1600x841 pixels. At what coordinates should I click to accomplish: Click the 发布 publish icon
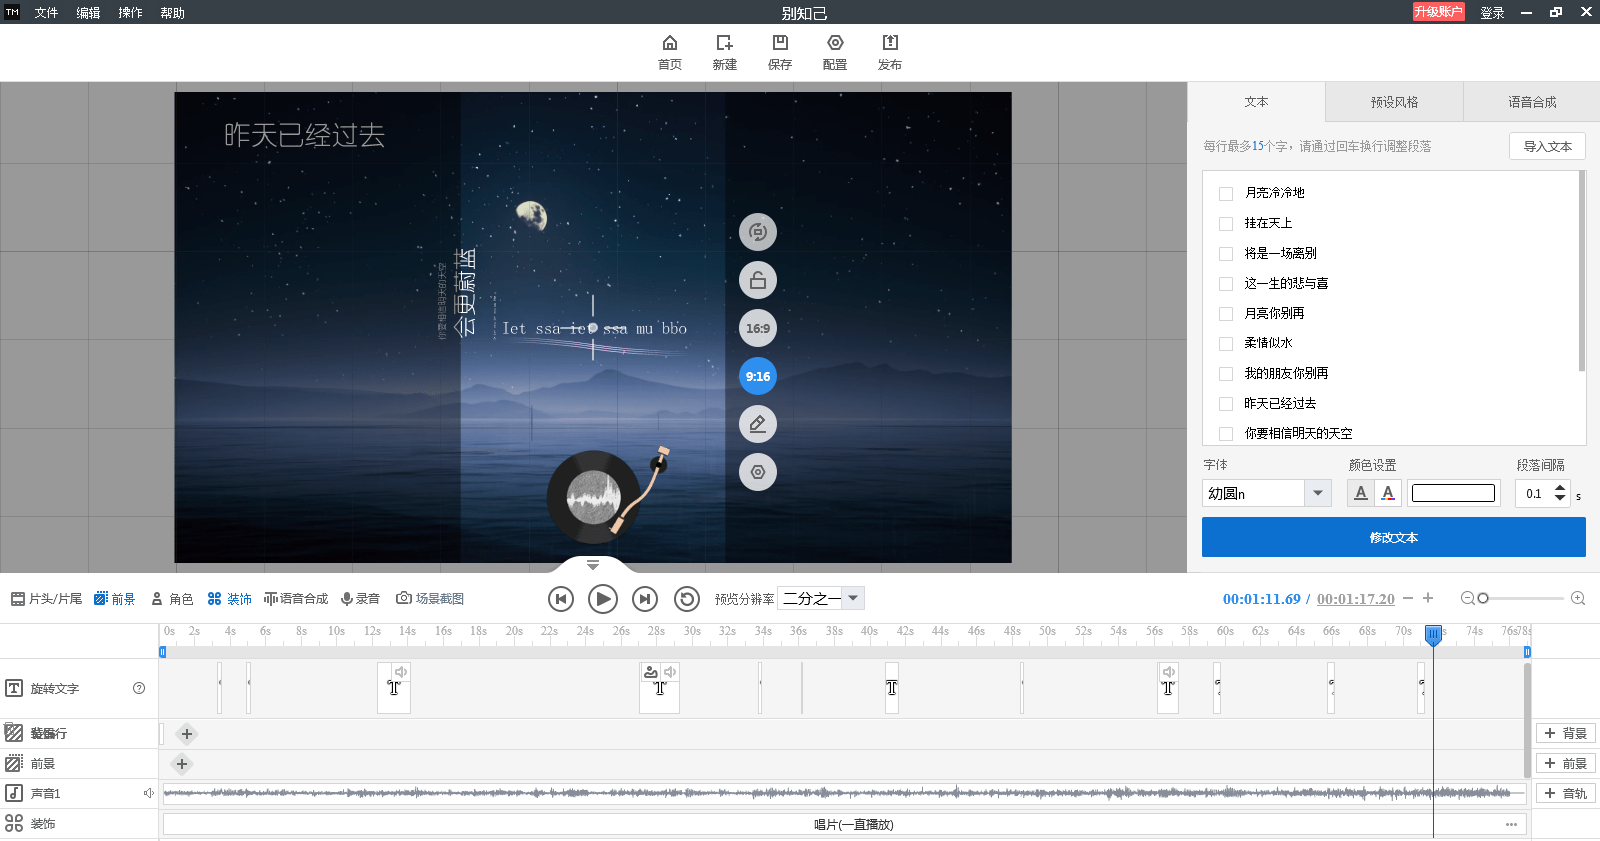click(890, 52)
